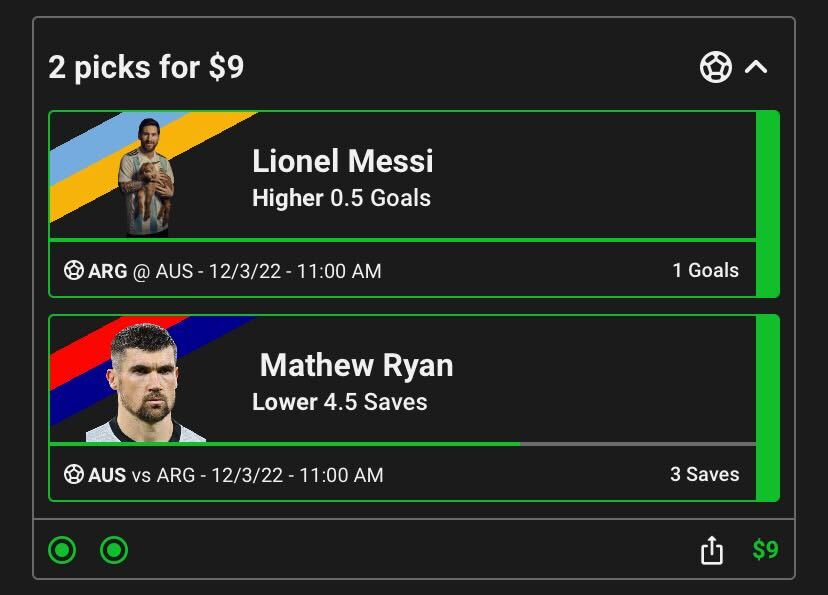Image resolution: width=828 pixels, height=595 pixels.
Task: Select the Lionel Messi name
Action: 342,161
